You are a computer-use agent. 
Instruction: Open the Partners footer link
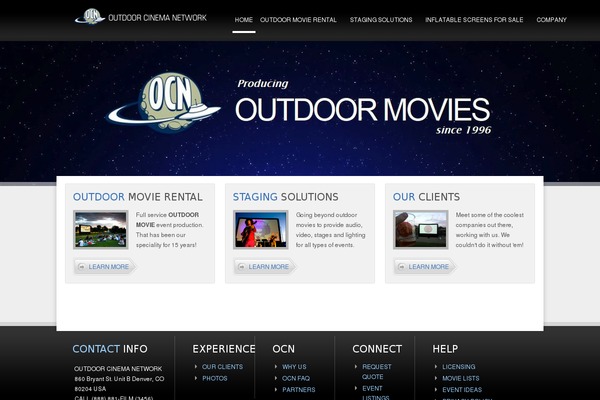299,390
